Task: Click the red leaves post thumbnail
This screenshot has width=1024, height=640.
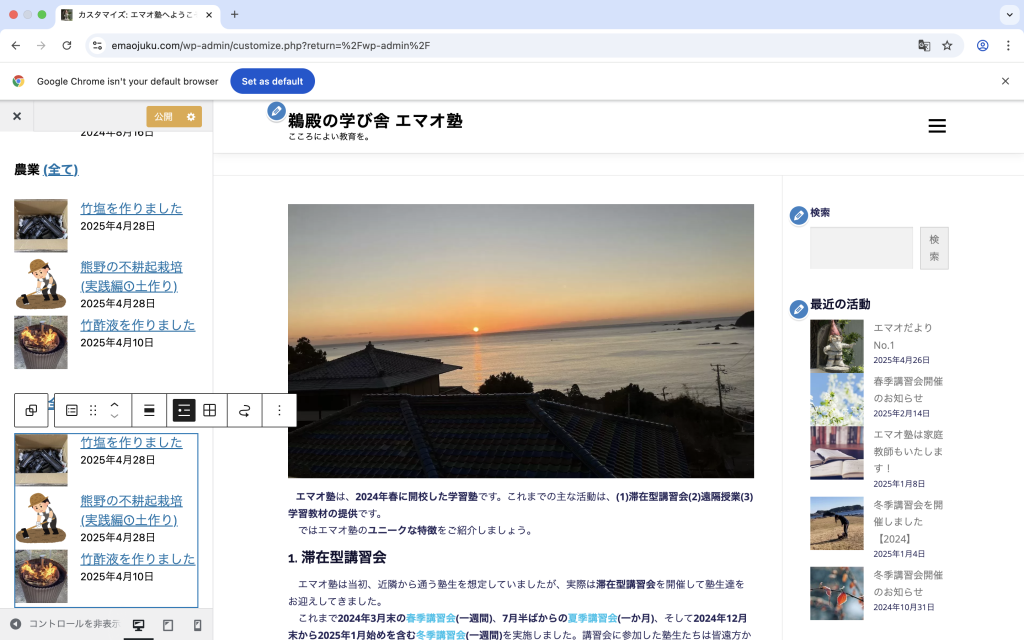Action: [837, 593]
